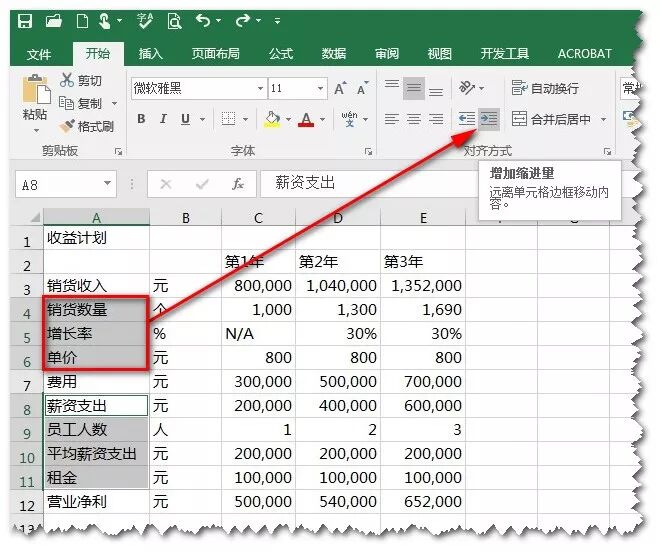This screenshot has height=552, width=660.
Task: Click the 格式刷 format painter button
Action: (x=87, y=126)
